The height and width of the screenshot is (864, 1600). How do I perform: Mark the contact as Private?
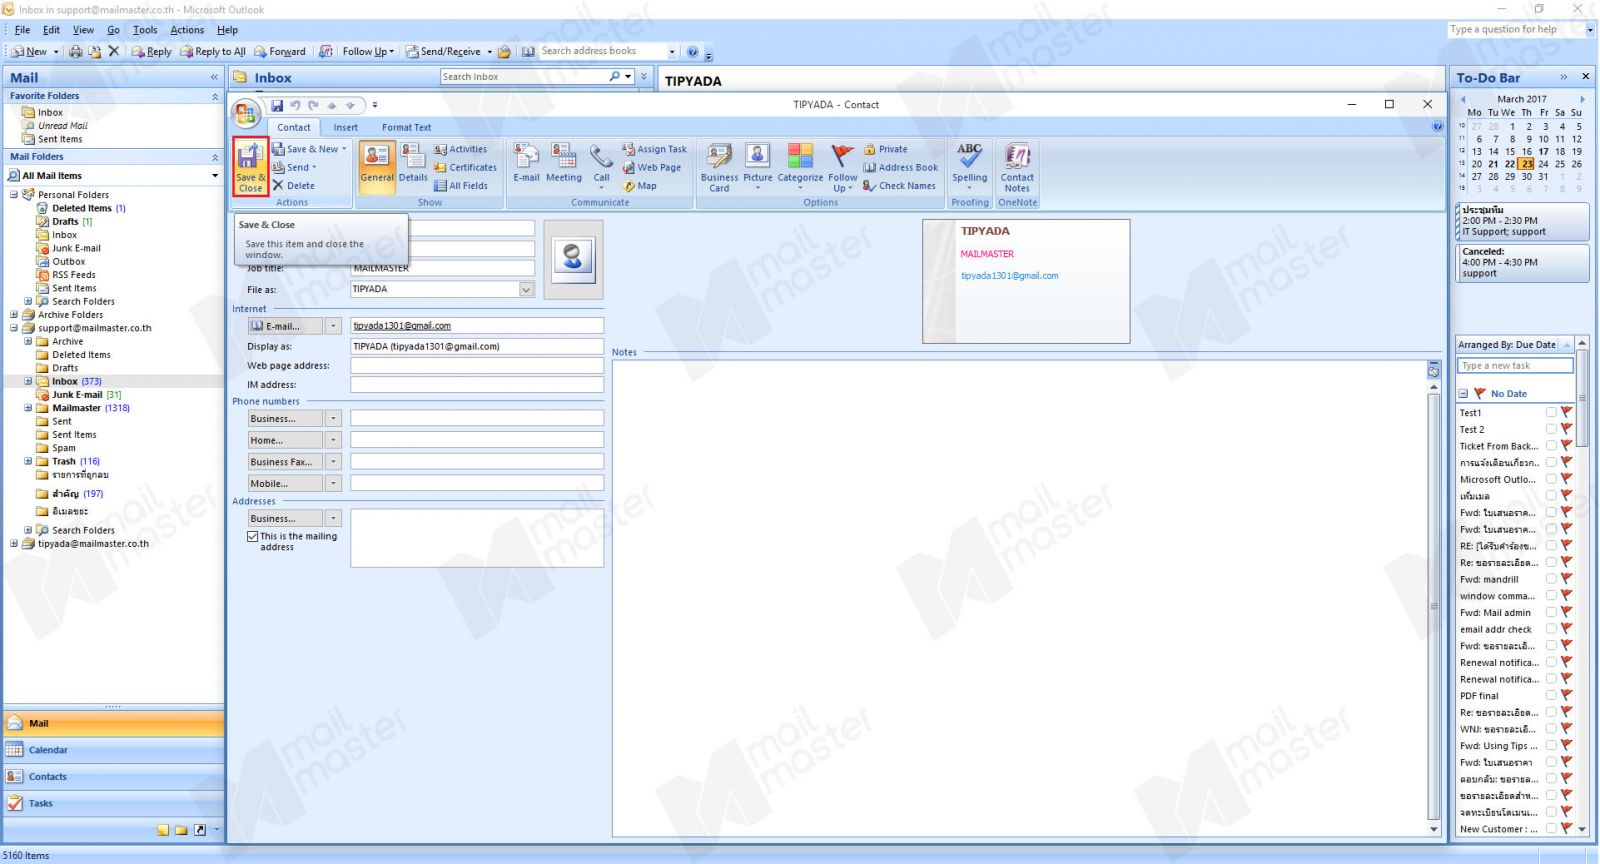[x=886, y=149]
